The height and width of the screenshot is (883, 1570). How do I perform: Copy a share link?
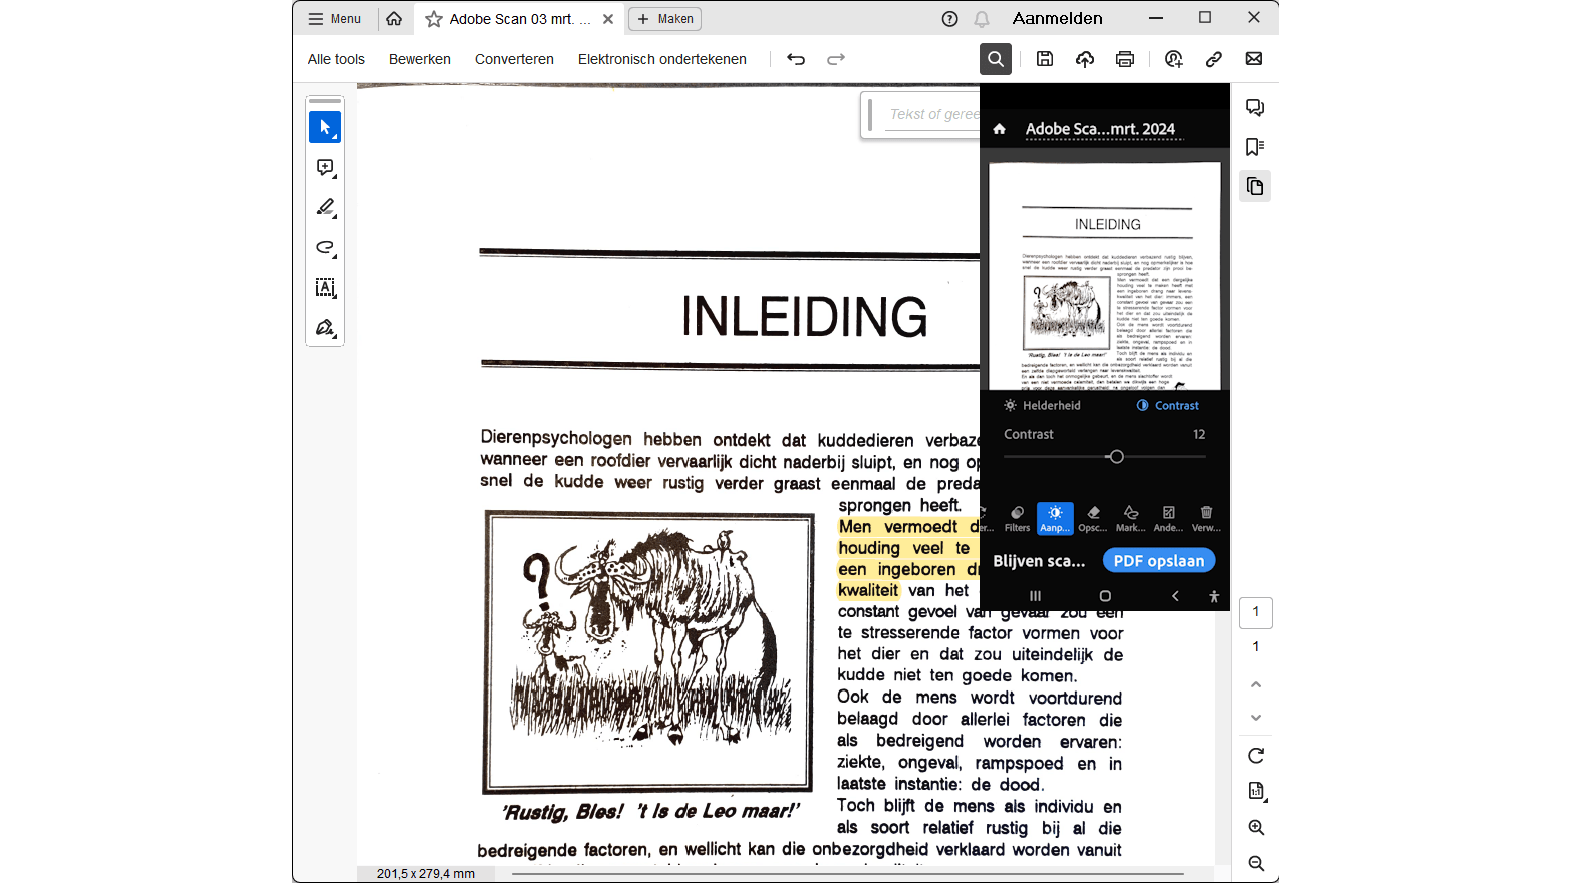[x=1214, y=59]
